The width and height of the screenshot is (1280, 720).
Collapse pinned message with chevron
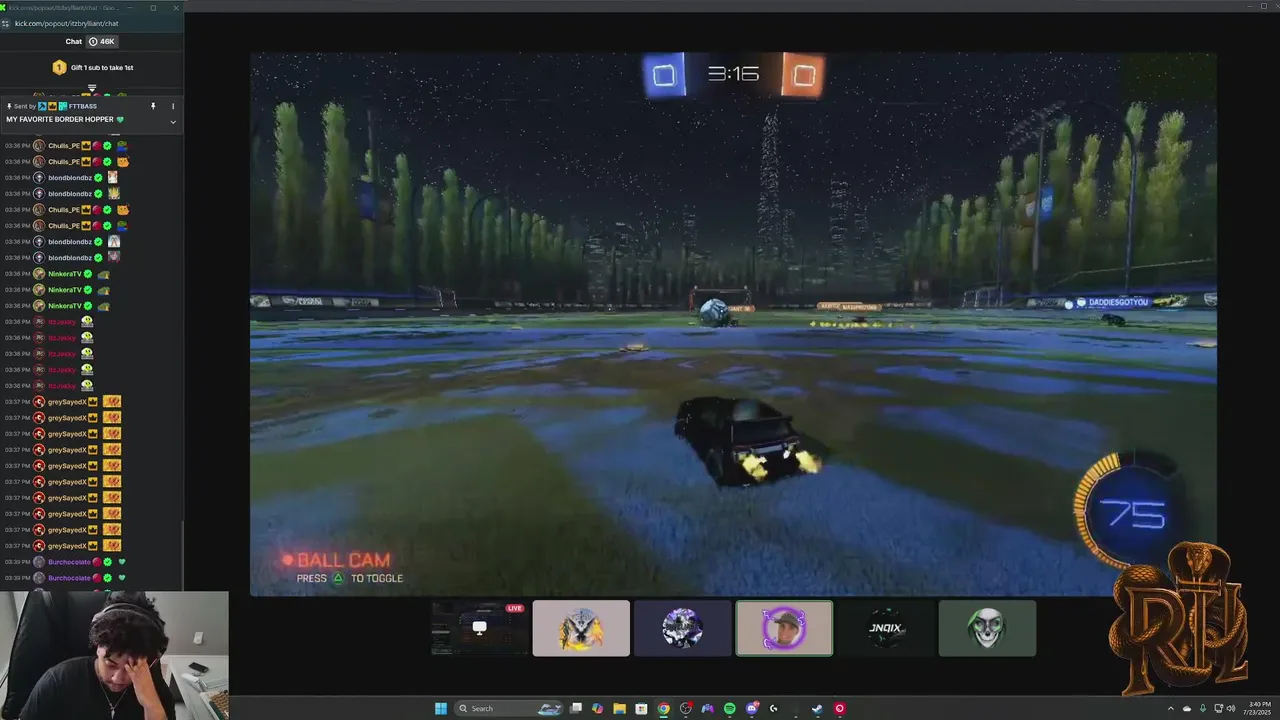(x=172, y=121)
